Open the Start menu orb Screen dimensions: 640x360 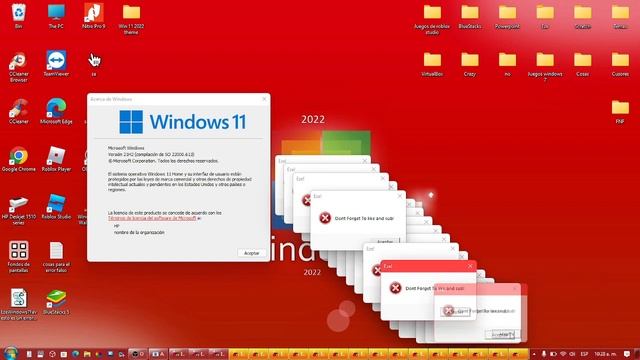(x=11, y=353)
